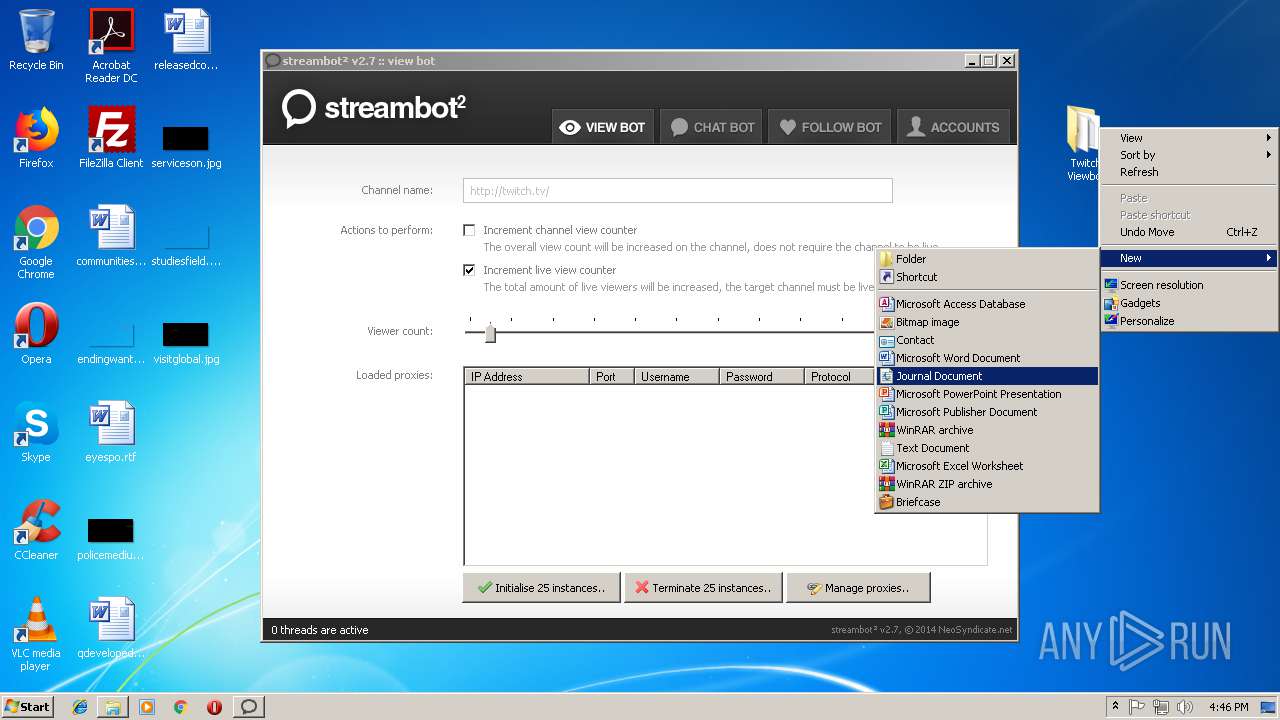Open the communities Word document icon

pyautogui.click(x=111, y=236)
